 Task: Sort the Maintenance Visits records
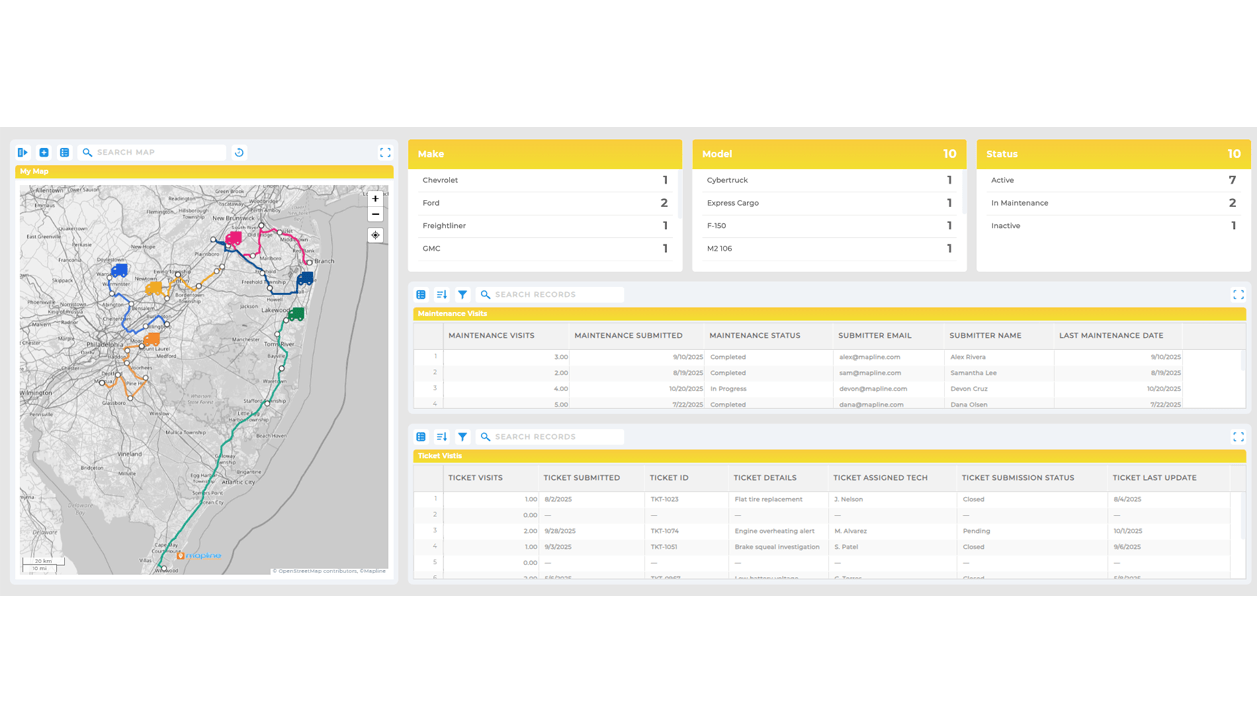pos(441,295)
